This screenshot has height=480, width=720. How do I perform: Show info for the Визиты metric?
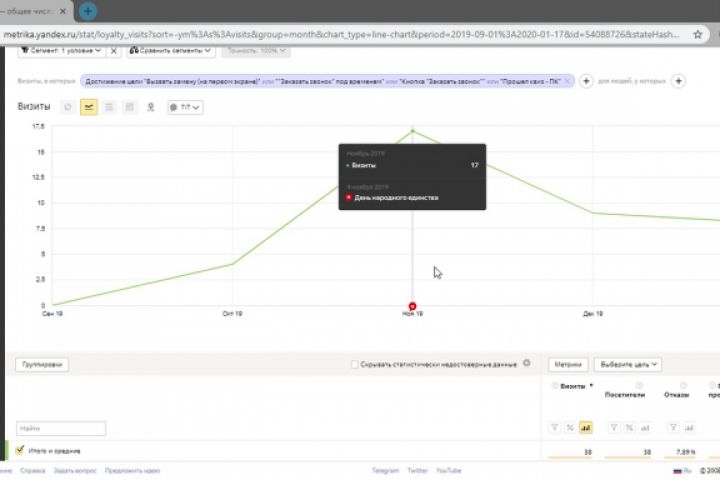point(555,386)
